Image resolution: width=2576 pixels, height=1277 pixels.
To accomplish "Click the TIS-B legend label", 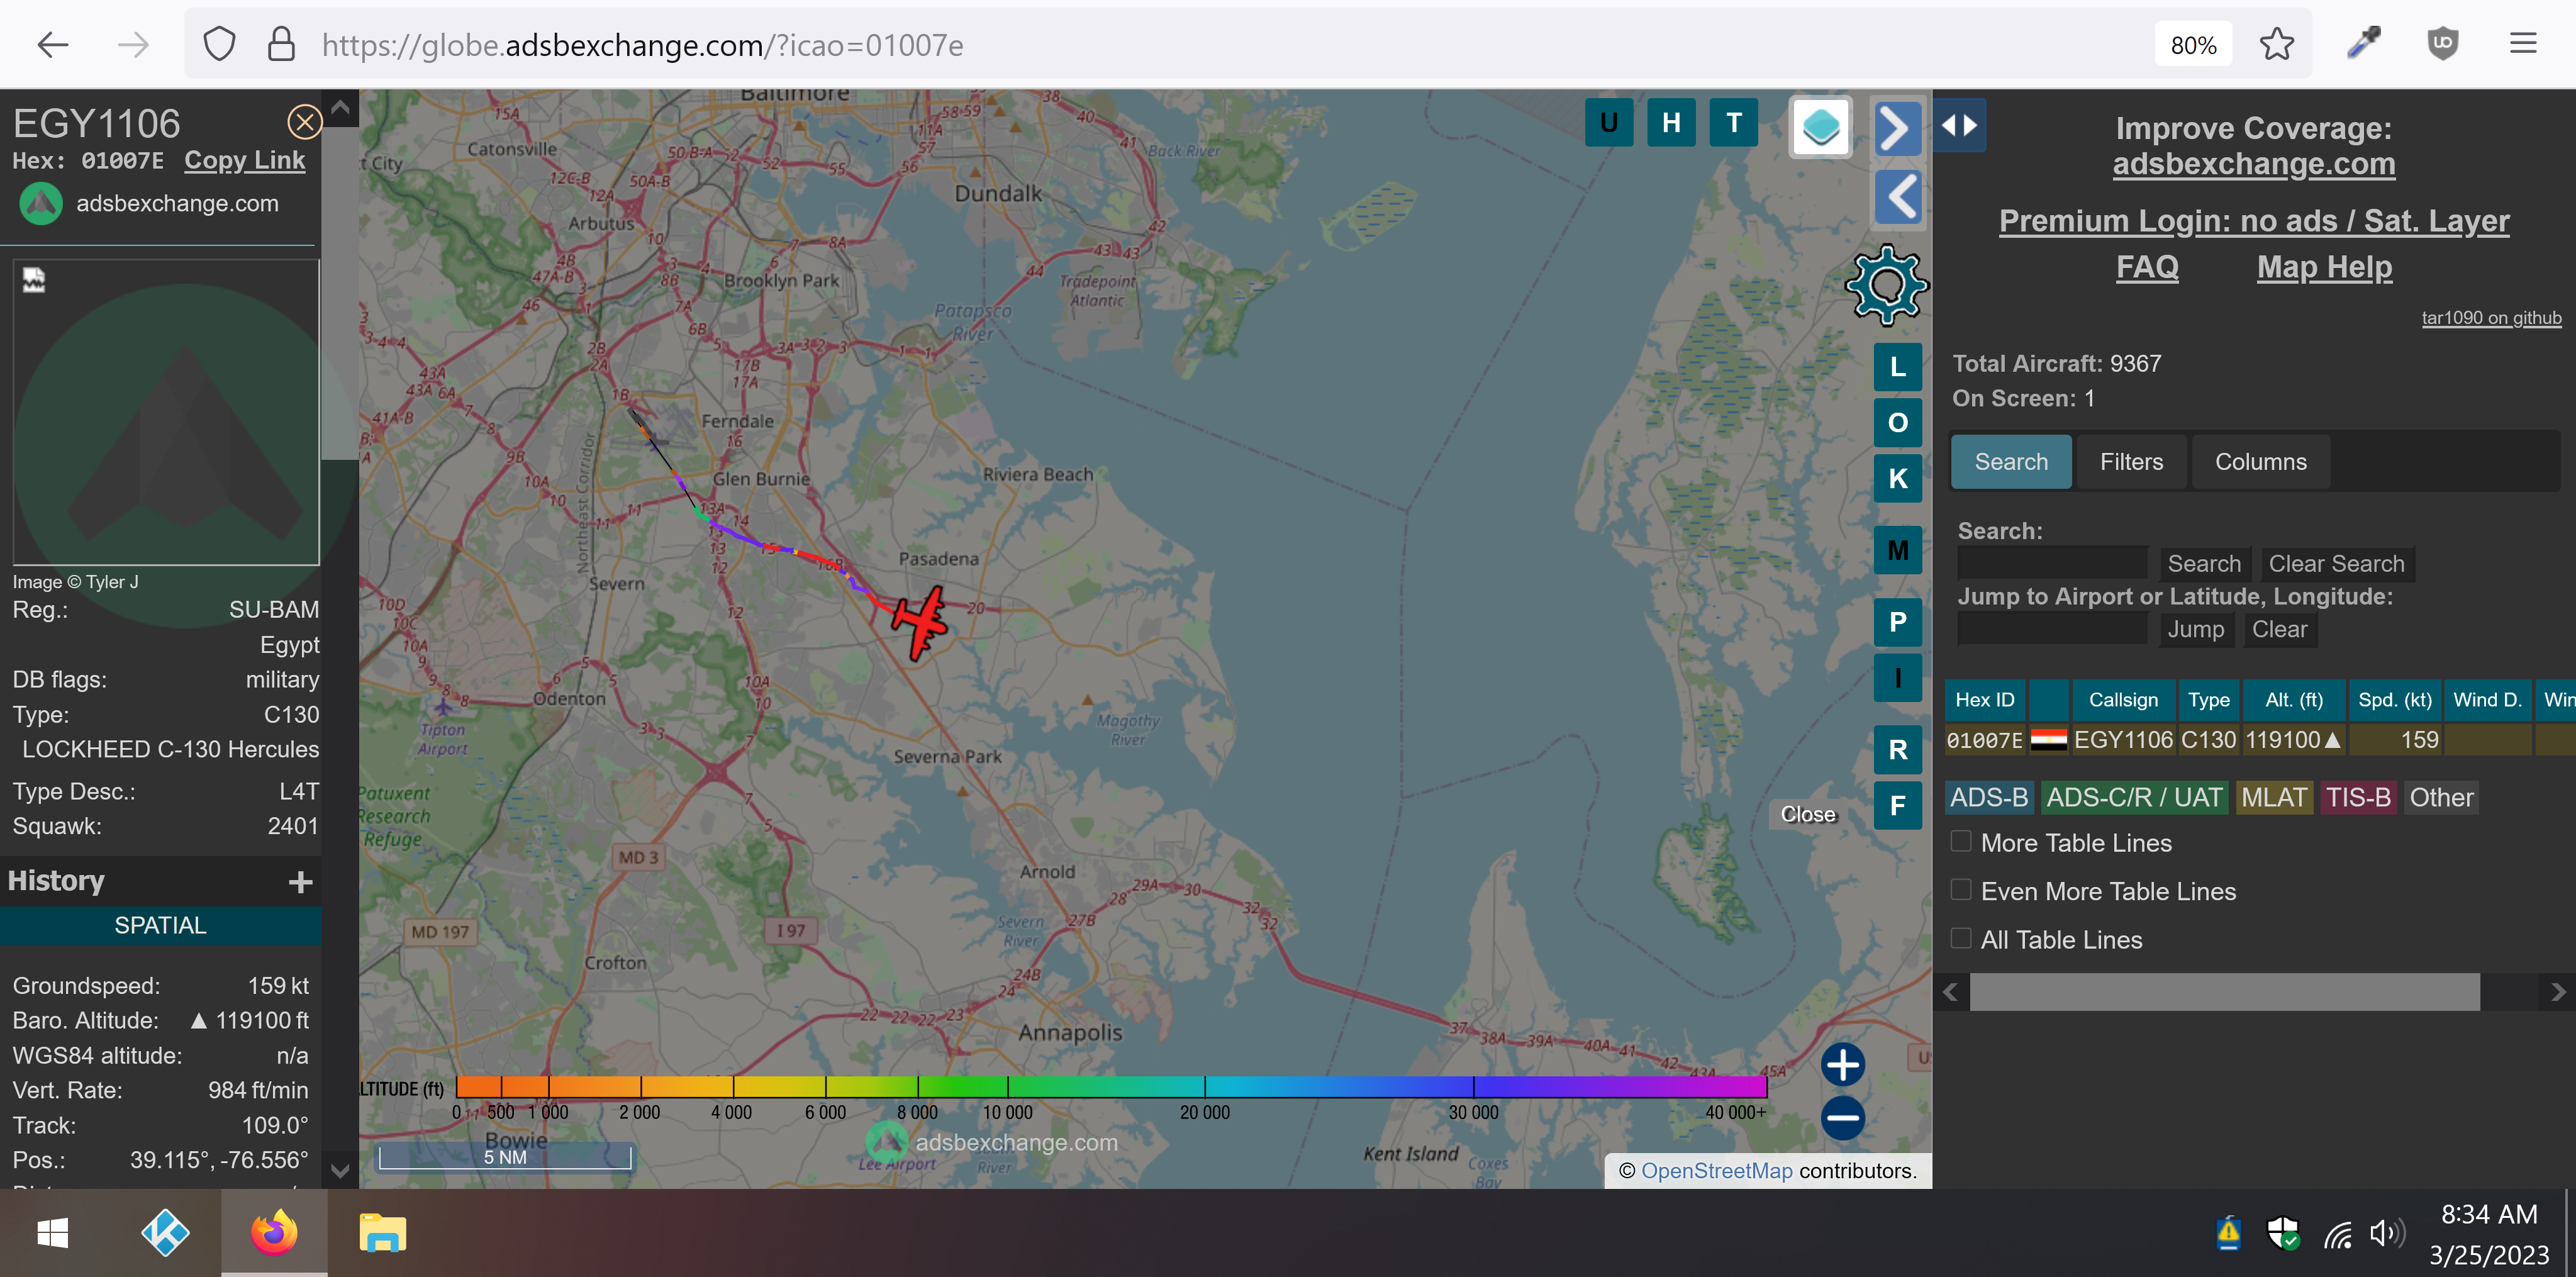I will [x=2357, y=797].
